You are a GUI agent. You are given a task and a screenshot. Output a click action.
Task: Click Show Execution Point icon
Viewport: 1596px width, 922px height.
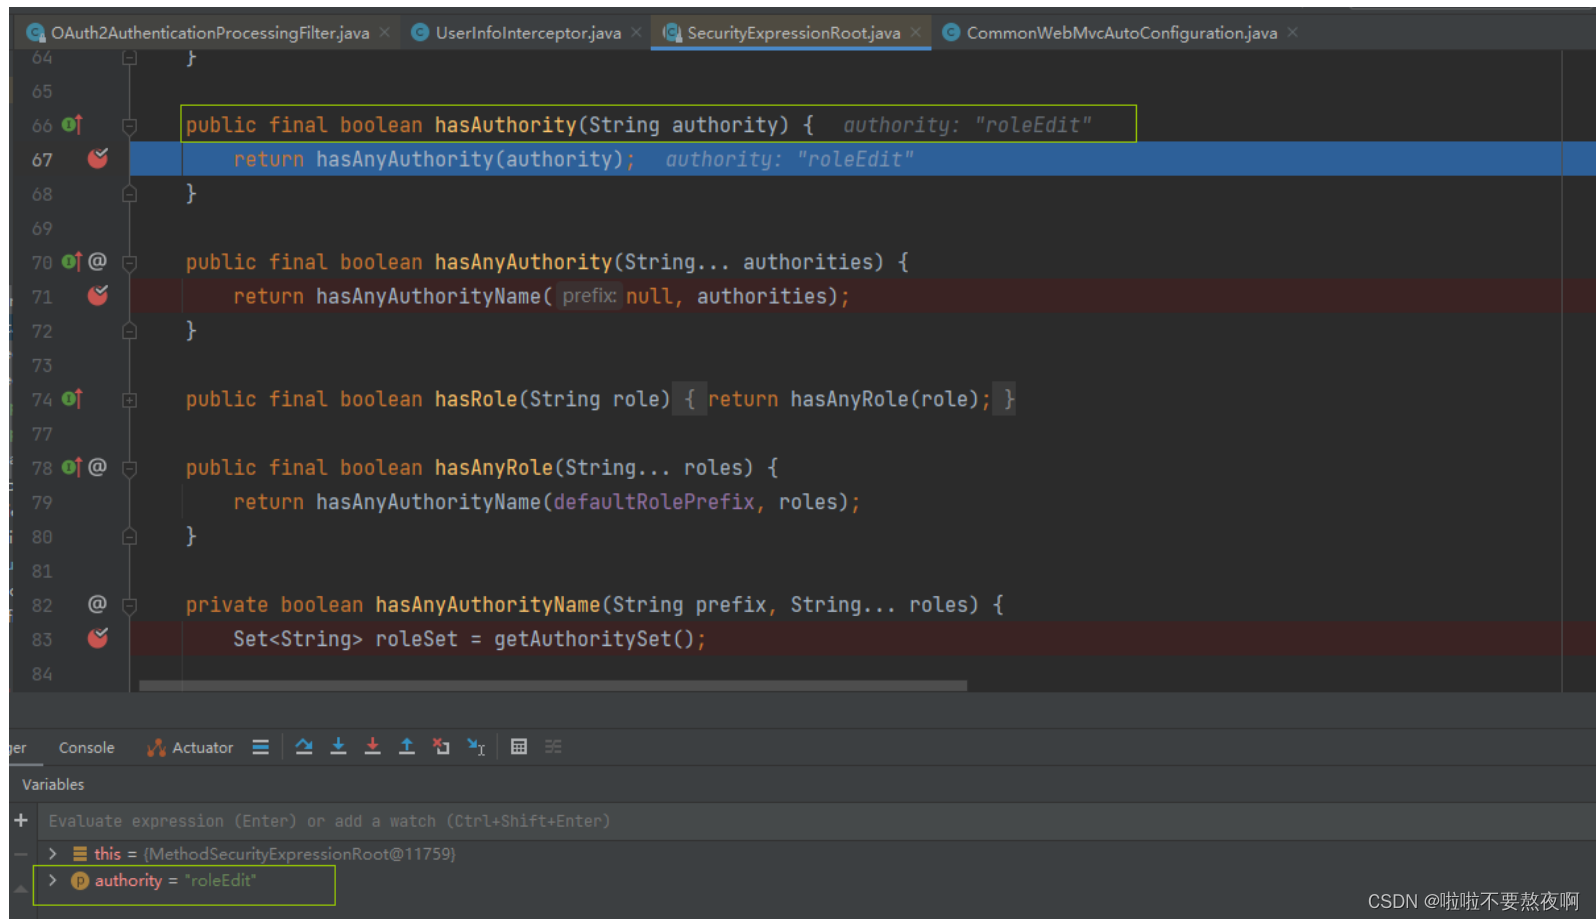point(261,747)
